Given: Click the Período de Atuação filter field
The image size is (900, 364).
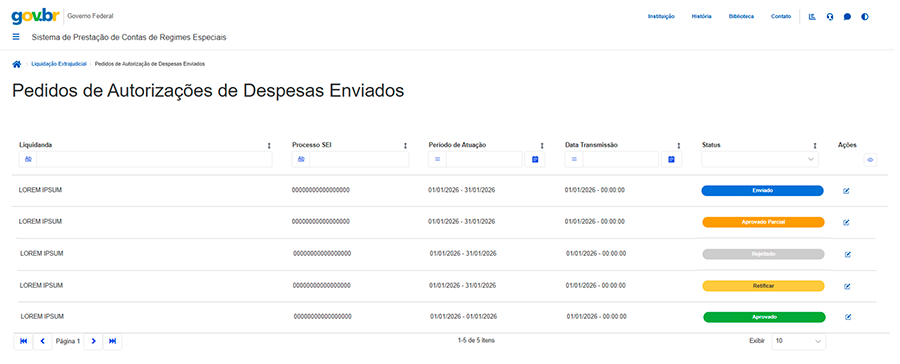Looking at the screenshot, I should click(x=484, y=159).
